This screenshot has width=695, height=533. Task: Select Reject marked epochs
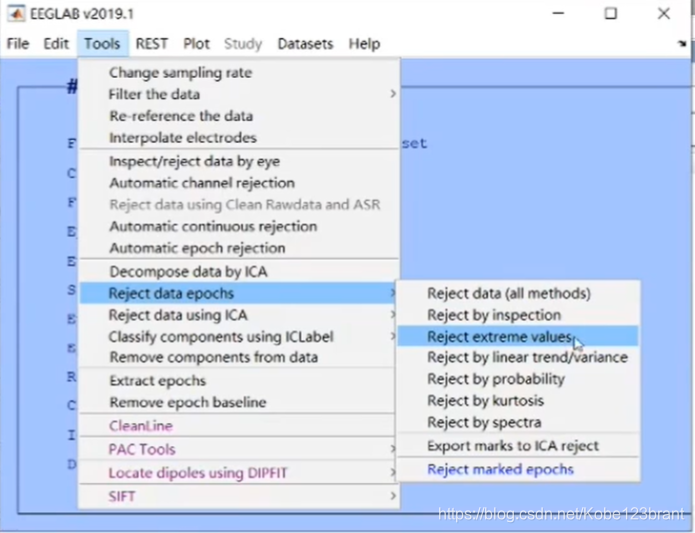[518, 469]
